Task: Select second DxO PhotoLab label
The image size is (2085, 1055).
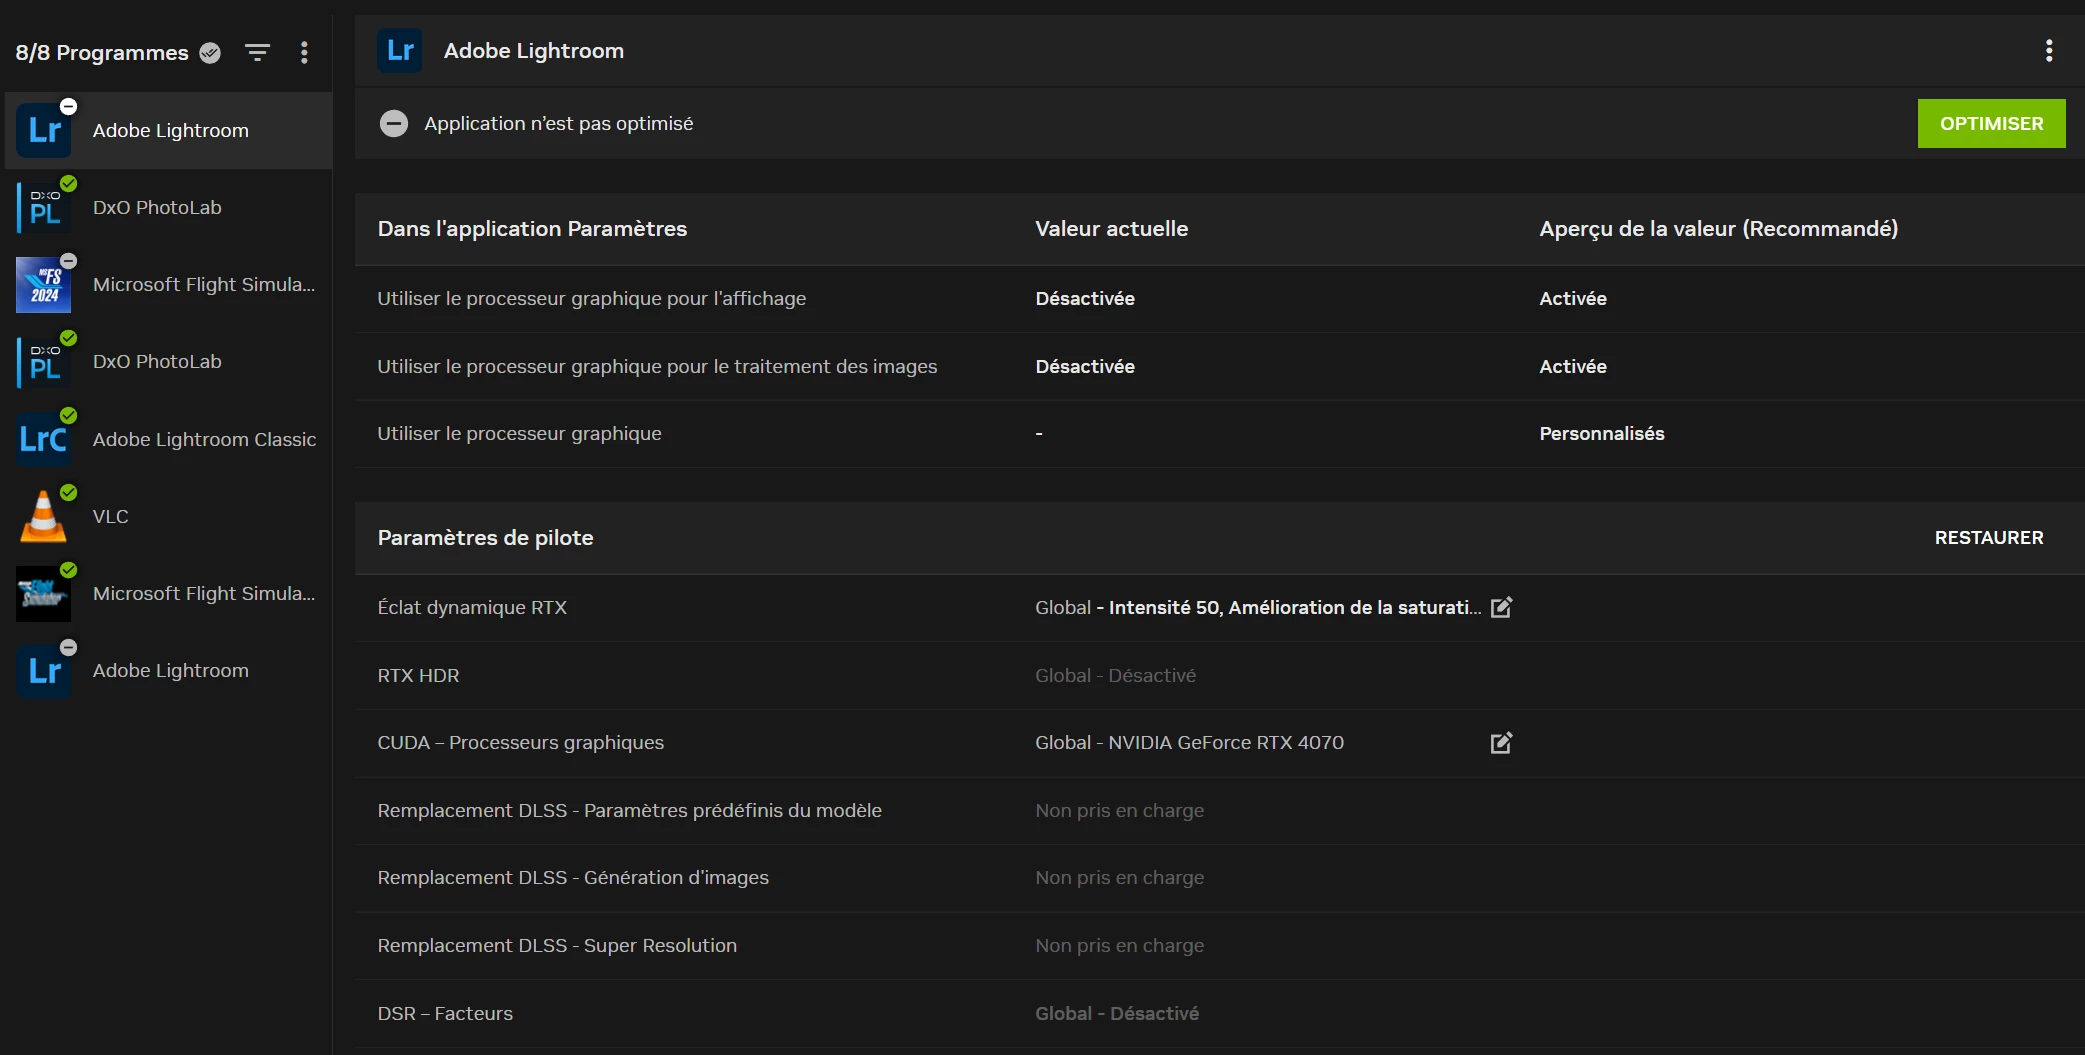Action: [157, 361]
